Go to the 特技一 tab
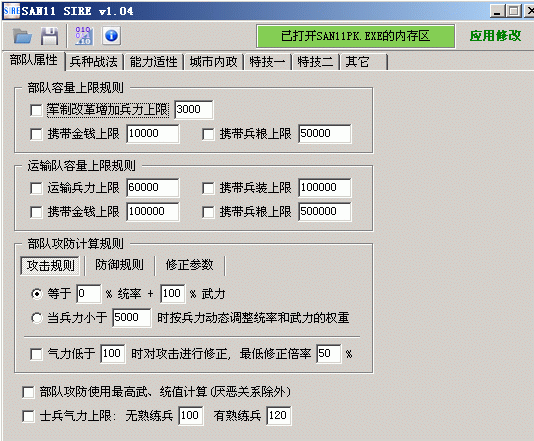Image resolution: width=534 pixels, height=441 pixels. point(267,62)
